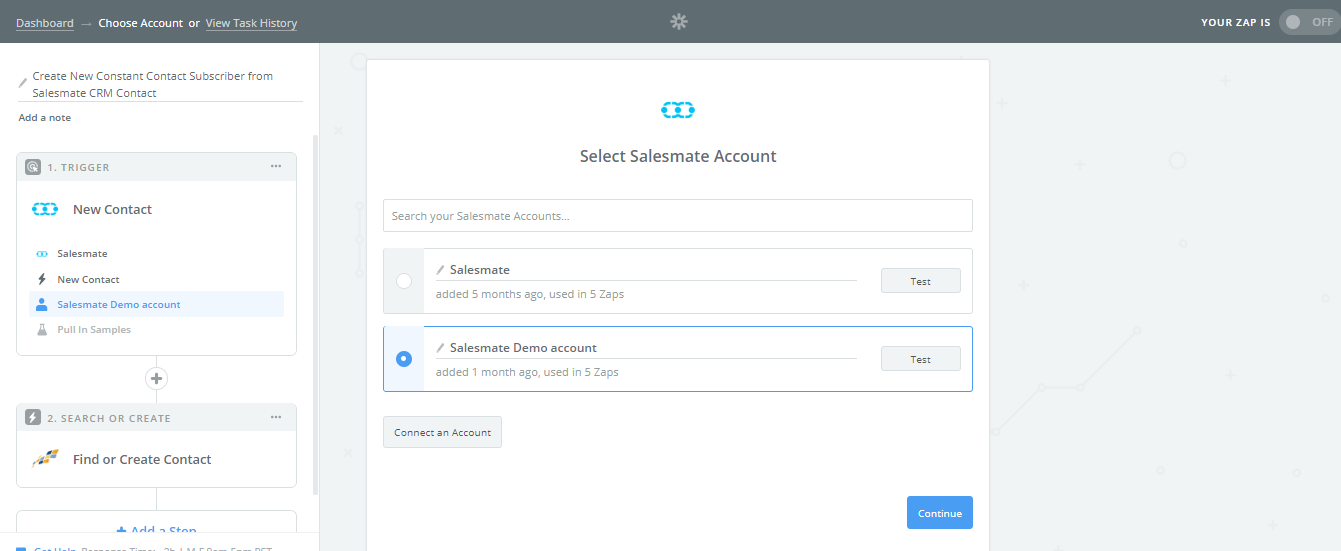
Task: Click Salesmate logo next to New Contact
Action: pyautogui.click(x=46, y=209)
